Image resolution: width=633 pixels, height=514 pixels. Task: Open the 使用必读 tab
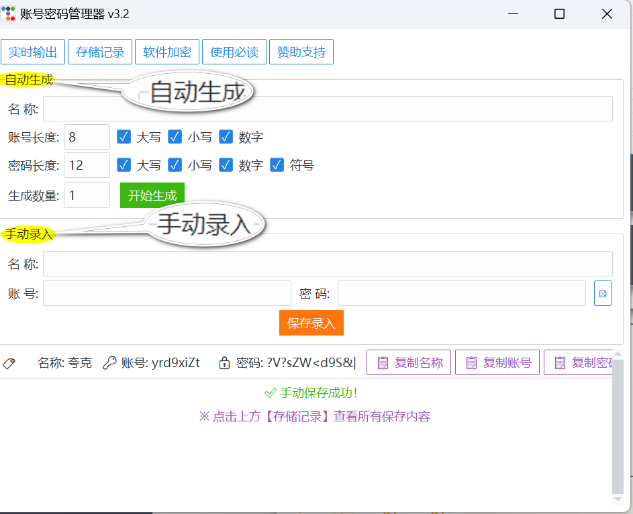pyautogui.click(x=234, y=52)
